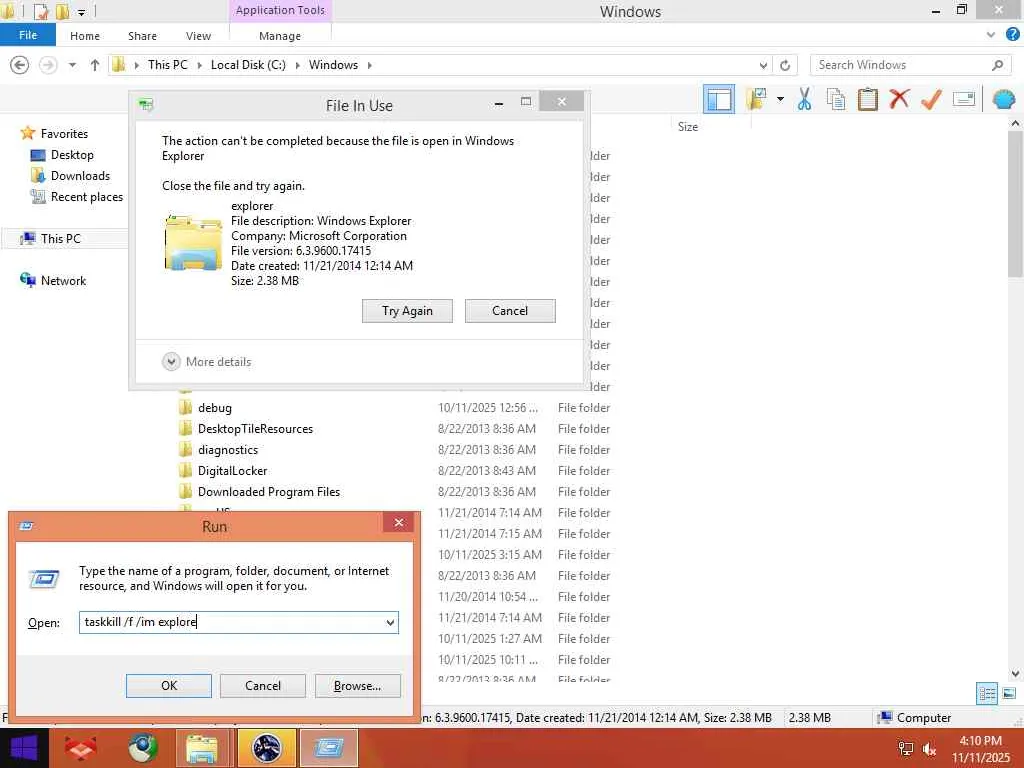This screenshot has width=1024, height=768.
Task: Open the folder options dropdown arrow
Action: pos(780,99)
